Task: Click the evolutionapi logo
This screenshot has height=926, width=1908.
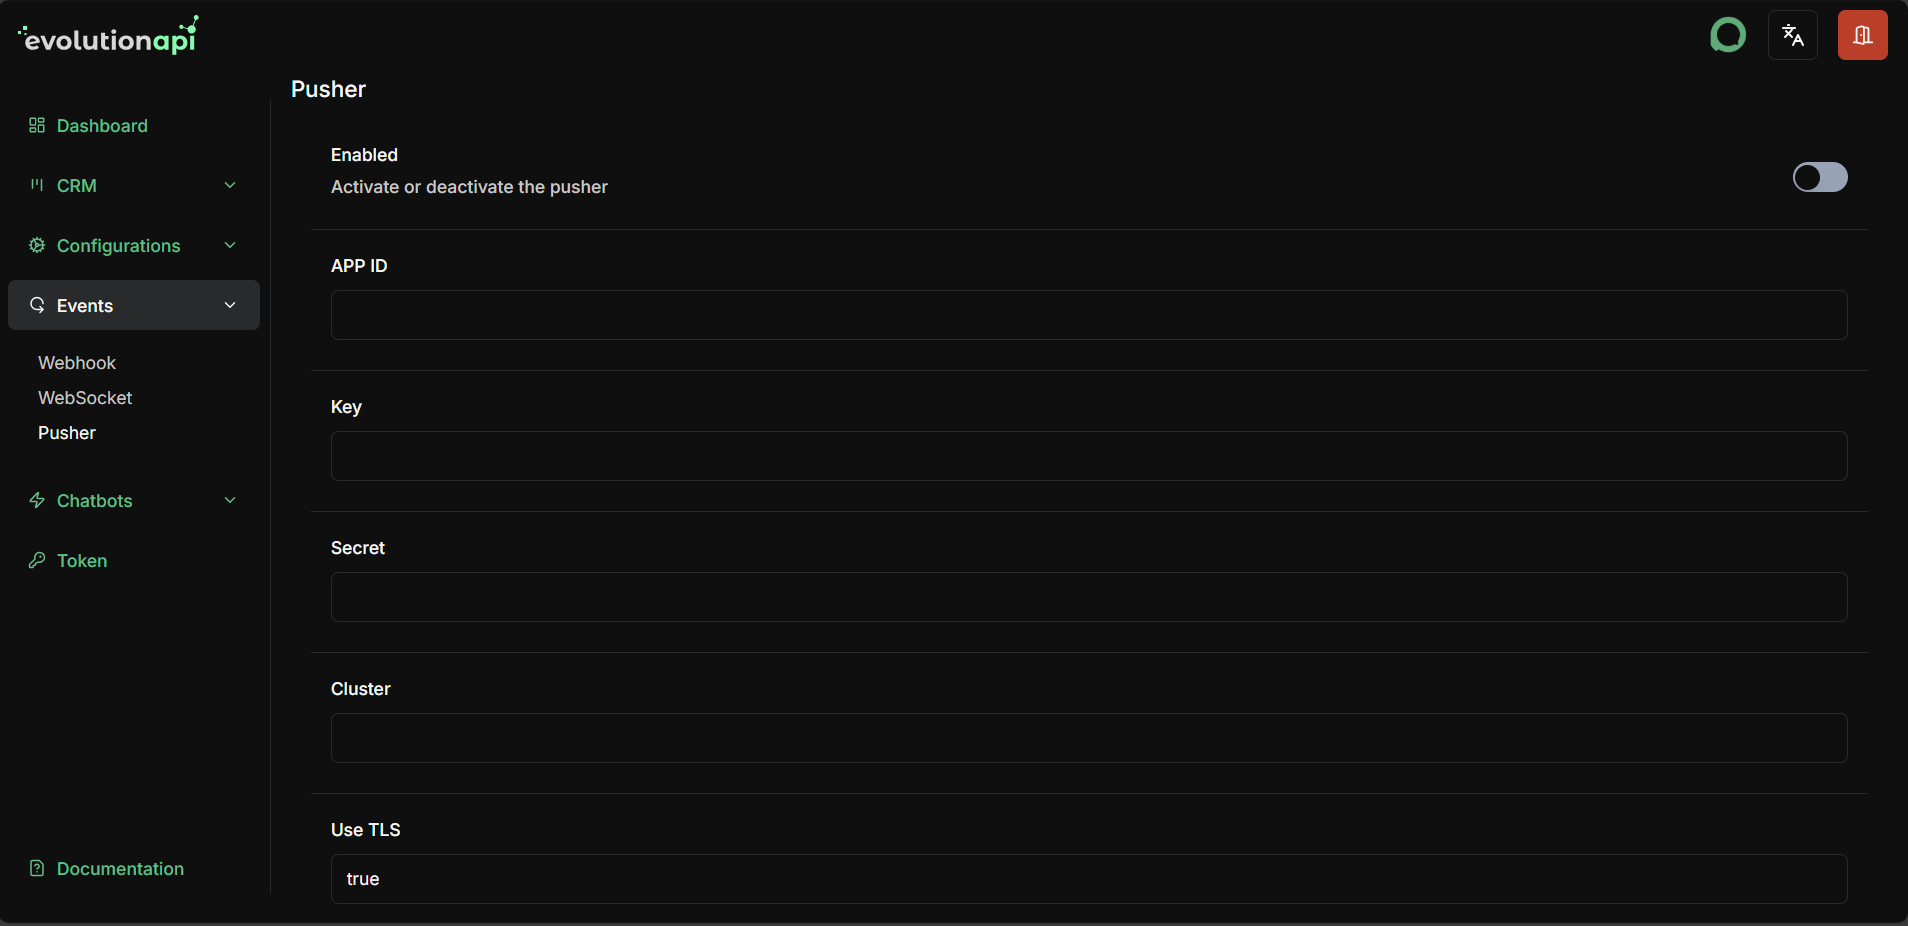Action: 107,34
